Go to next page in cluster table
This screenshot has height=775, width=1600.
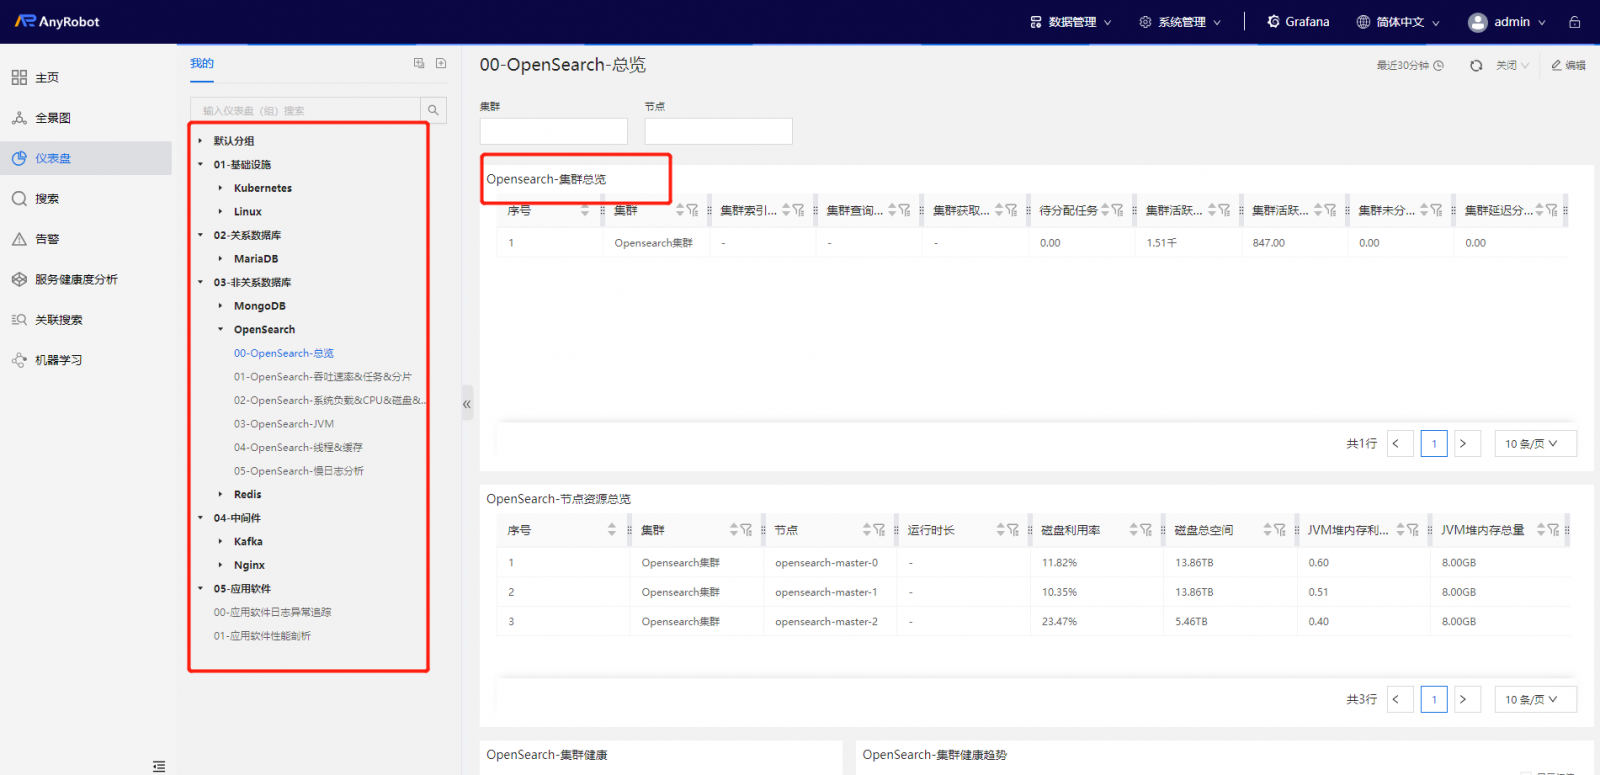pyautogui.click(x=1467, y=443)
